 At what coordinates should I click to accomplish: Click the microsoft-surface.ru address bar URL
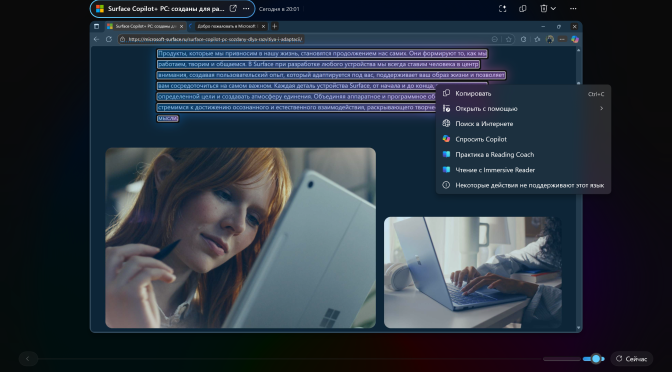[x=216, y=39]
